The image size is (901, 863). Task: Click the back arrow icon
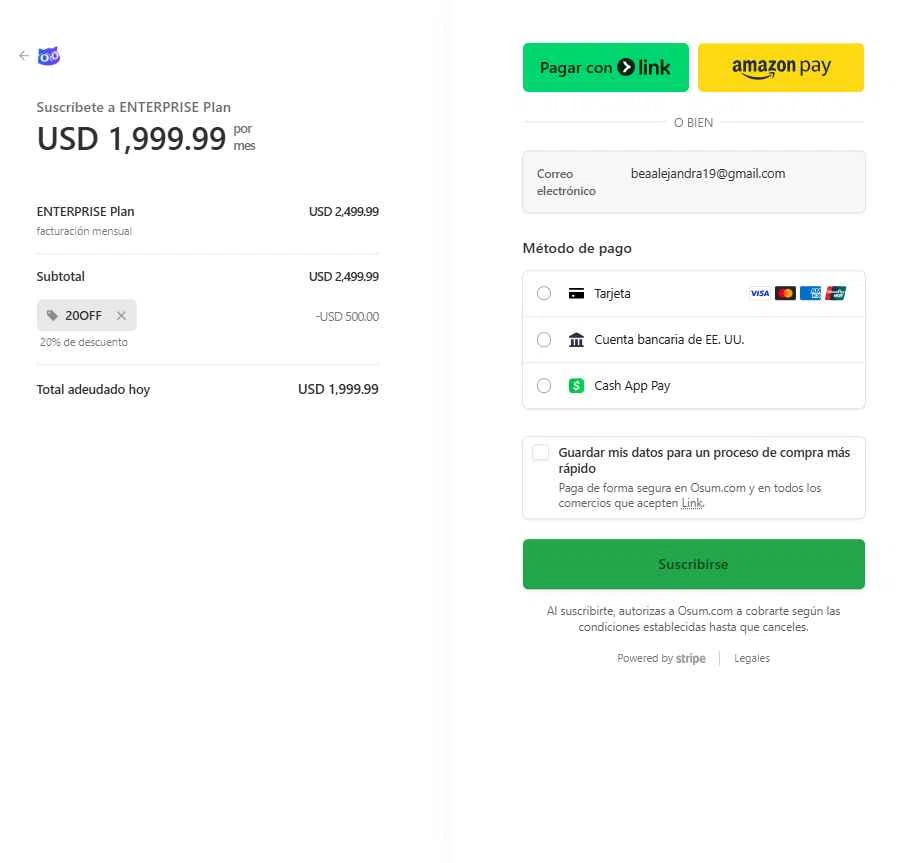pyautogui.click(x=23, y=56)
